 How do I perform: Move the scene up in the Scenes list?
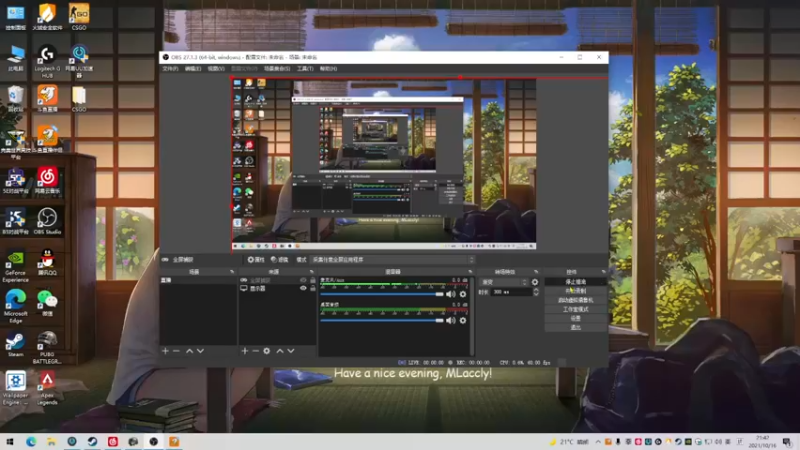coord(189,351)
